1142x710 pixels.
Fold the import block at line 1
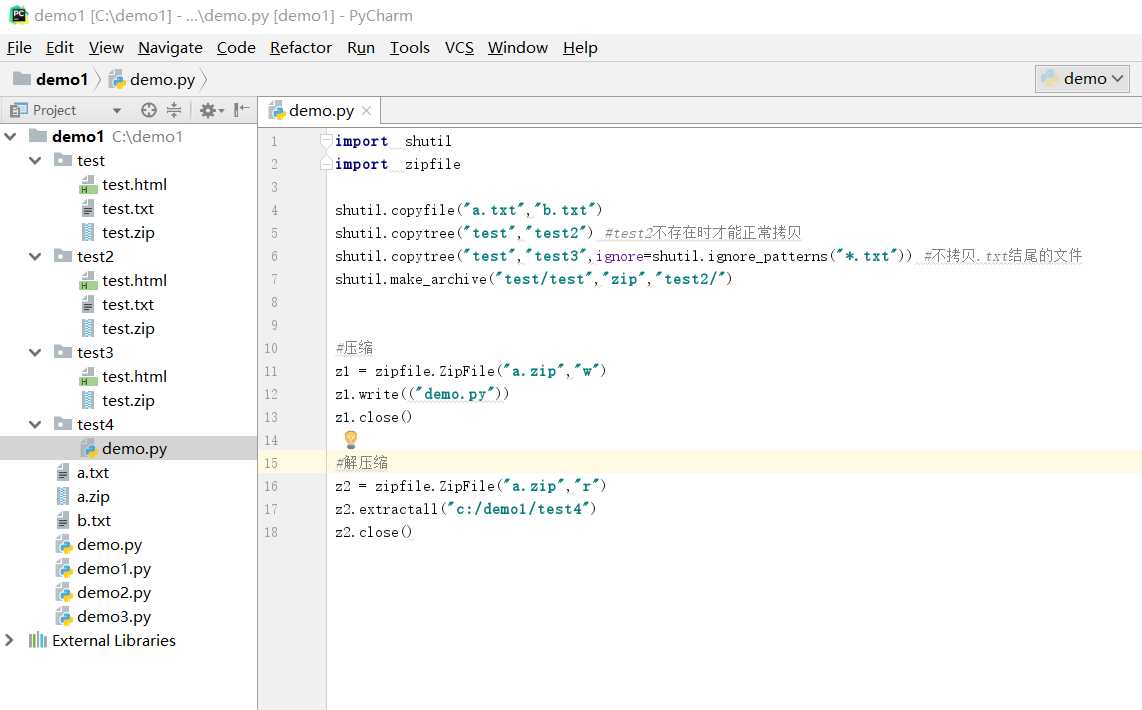[326, 141]
